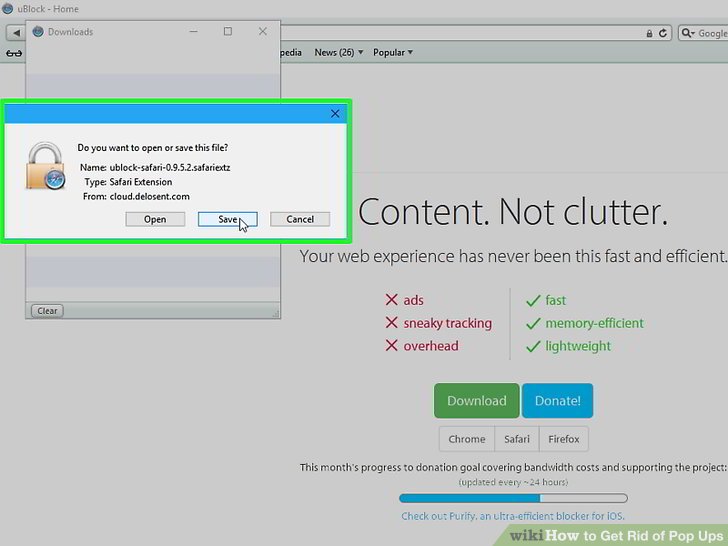
Task: Click the Safari Extension type text
Action: coord(141,182)
